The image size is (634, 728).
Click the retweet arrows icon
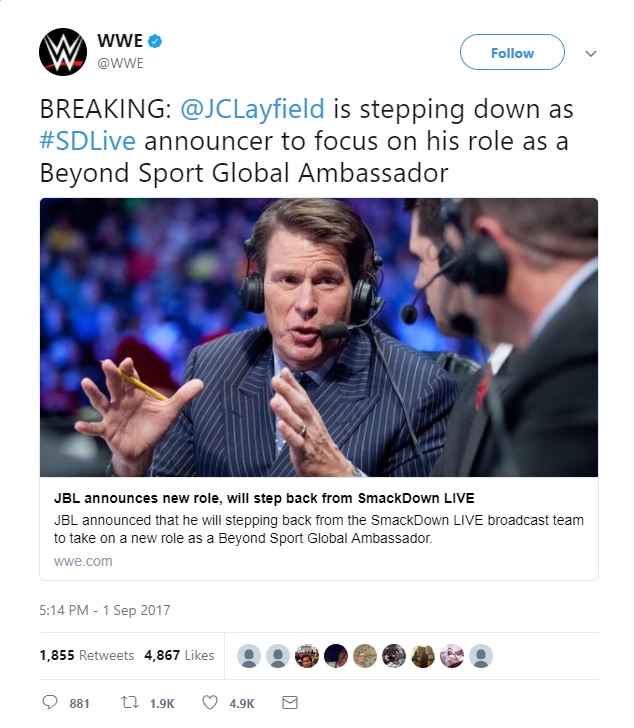tap(126, 702)
